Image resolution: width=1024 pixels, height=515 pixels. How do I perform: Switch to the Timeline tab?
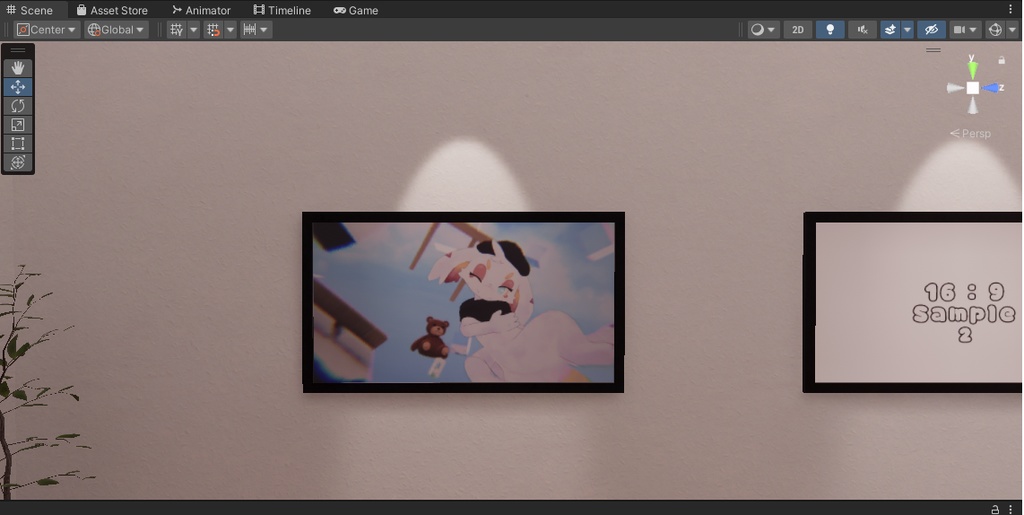[282, 10]
